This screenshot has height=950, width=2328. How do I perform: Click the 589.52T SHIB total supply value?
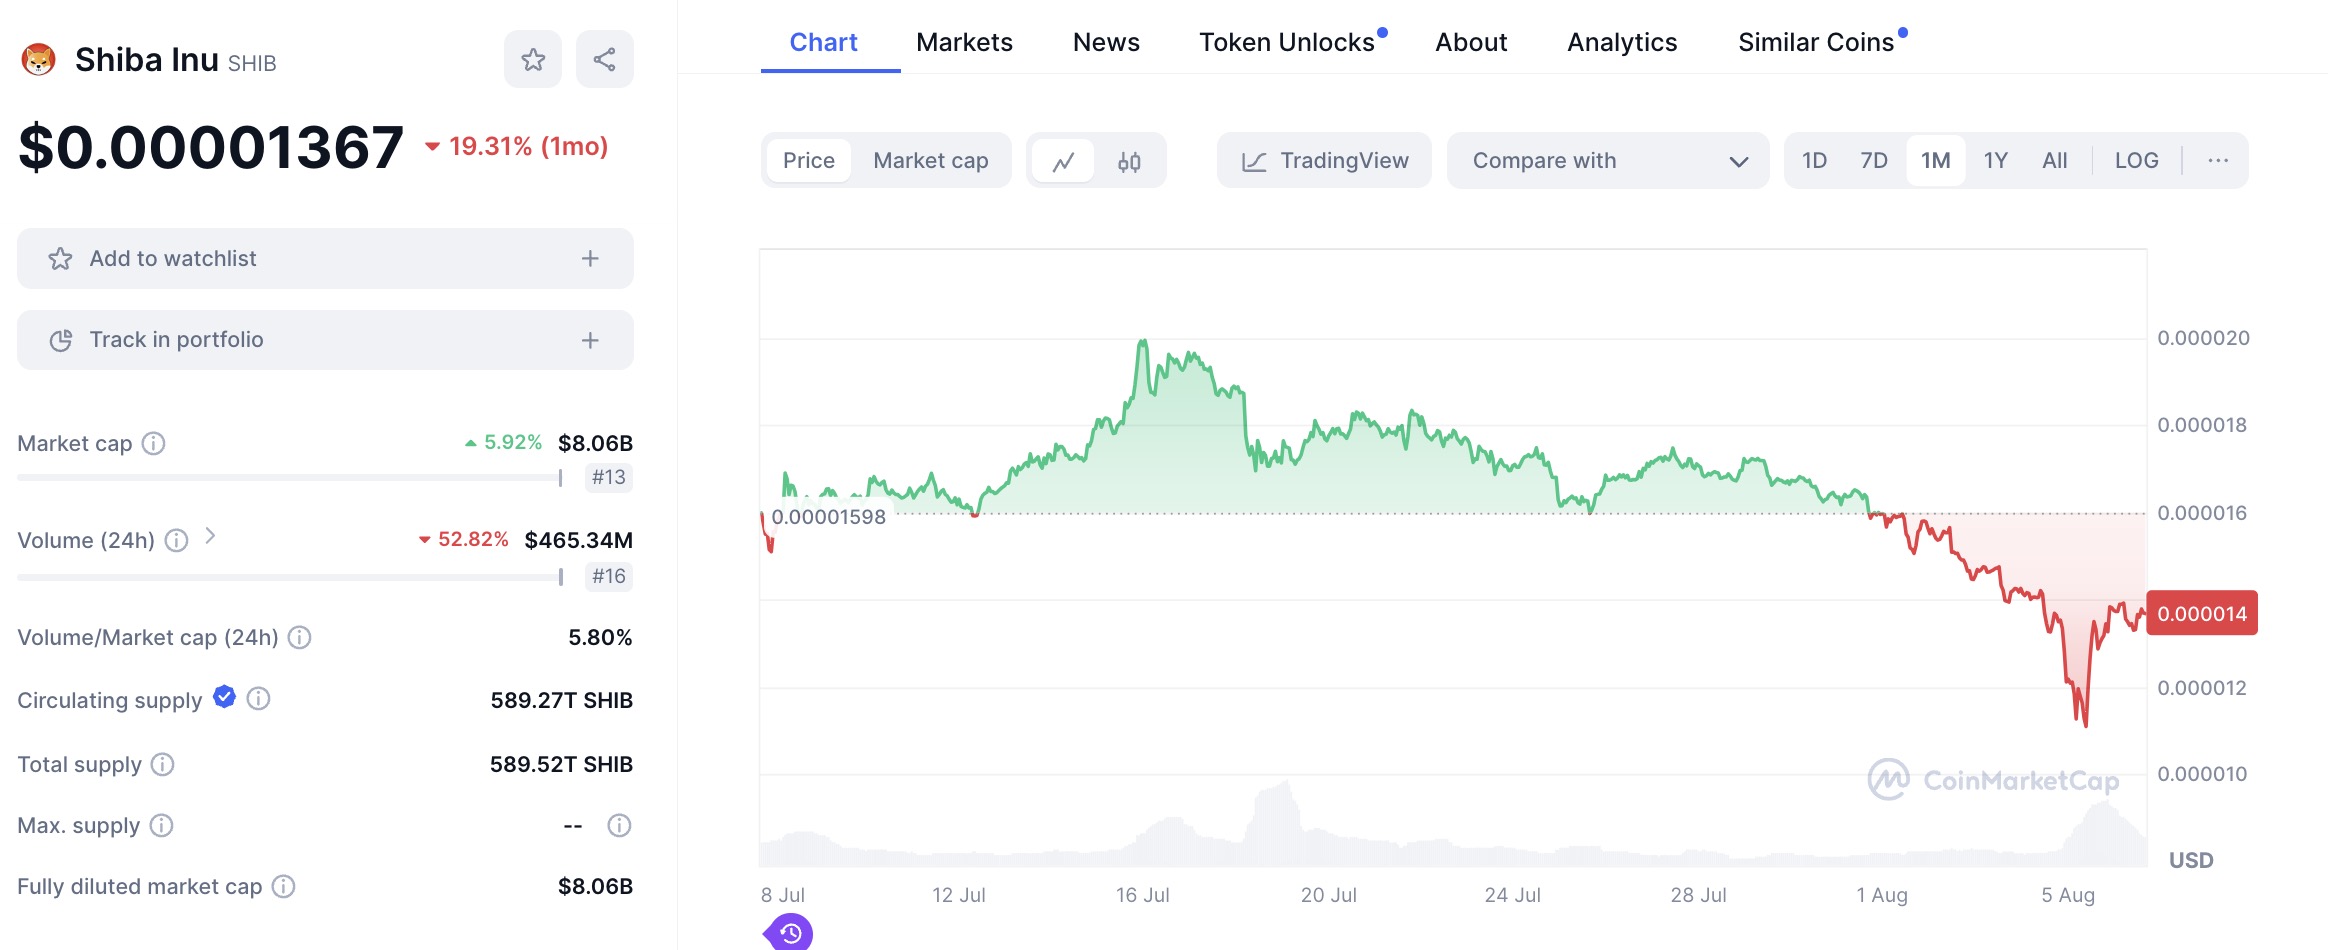pyautogui.click(x=561, y=765)
